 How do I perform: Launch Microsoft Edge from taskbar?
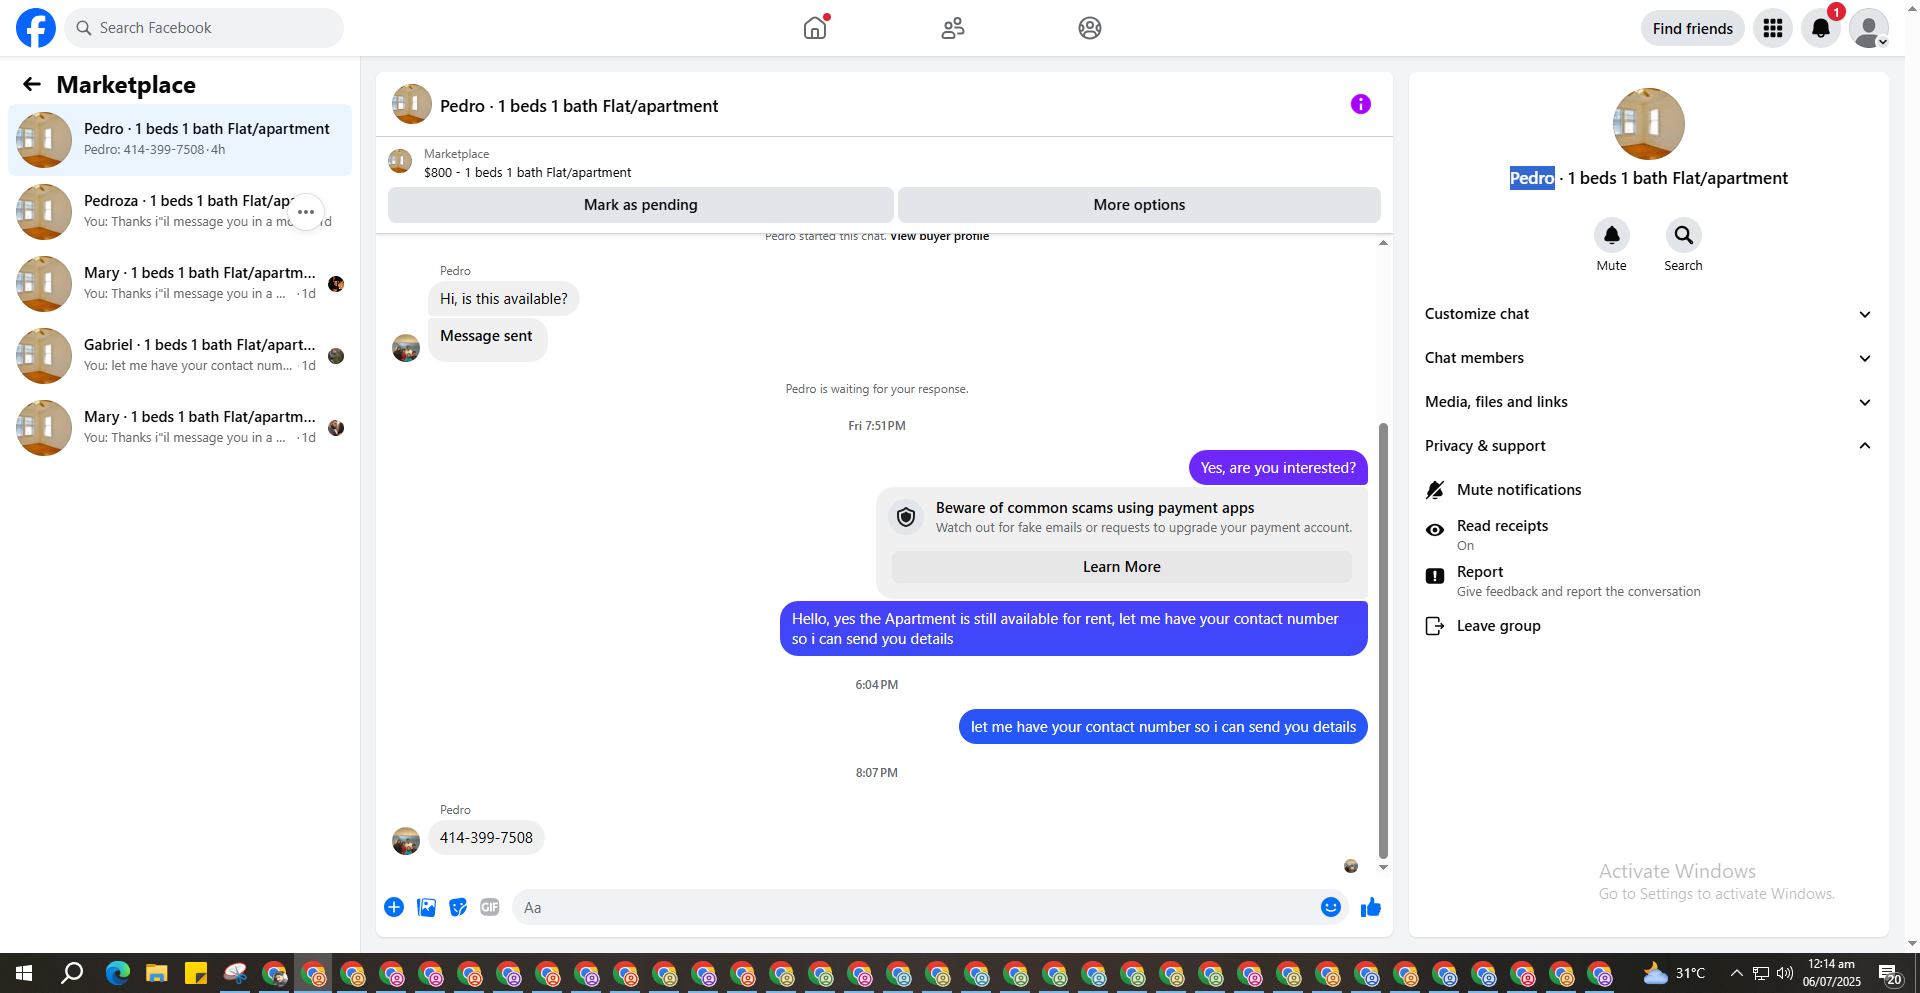pos(118,973)
